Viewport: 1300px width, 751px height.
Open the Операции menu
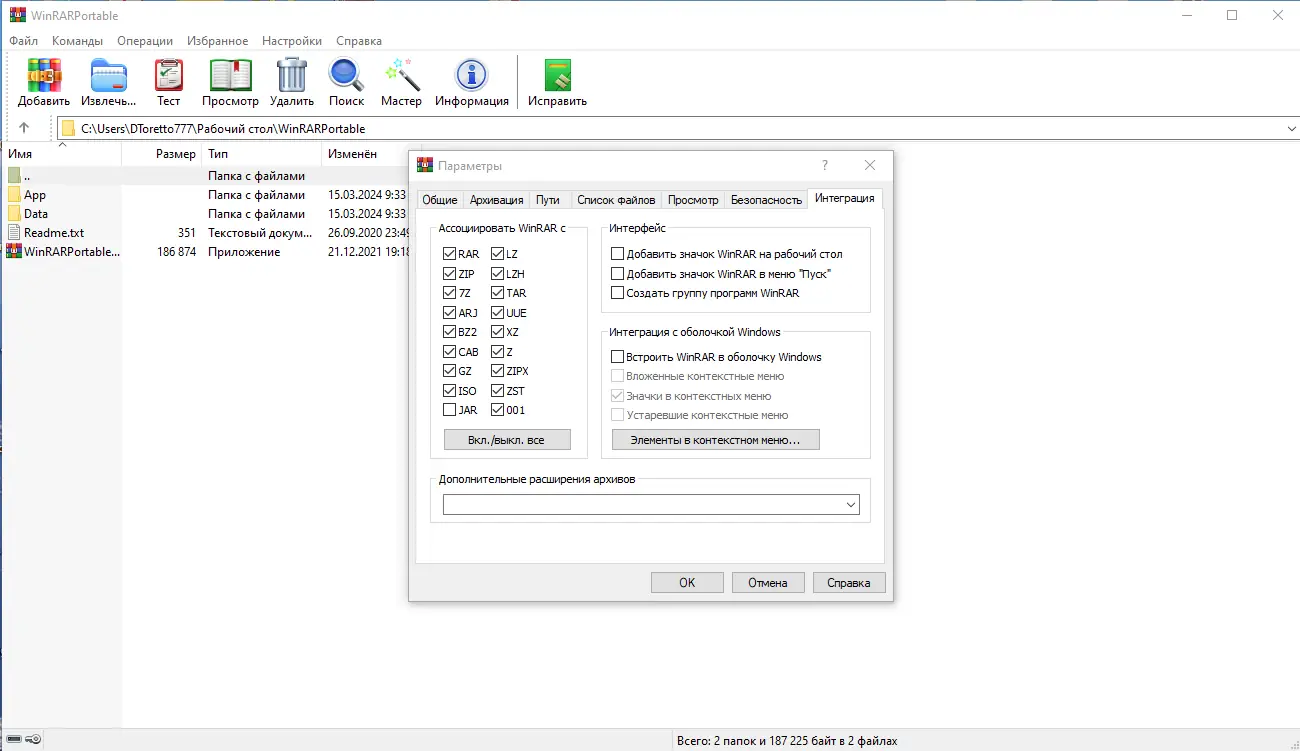tap(145, 41)
